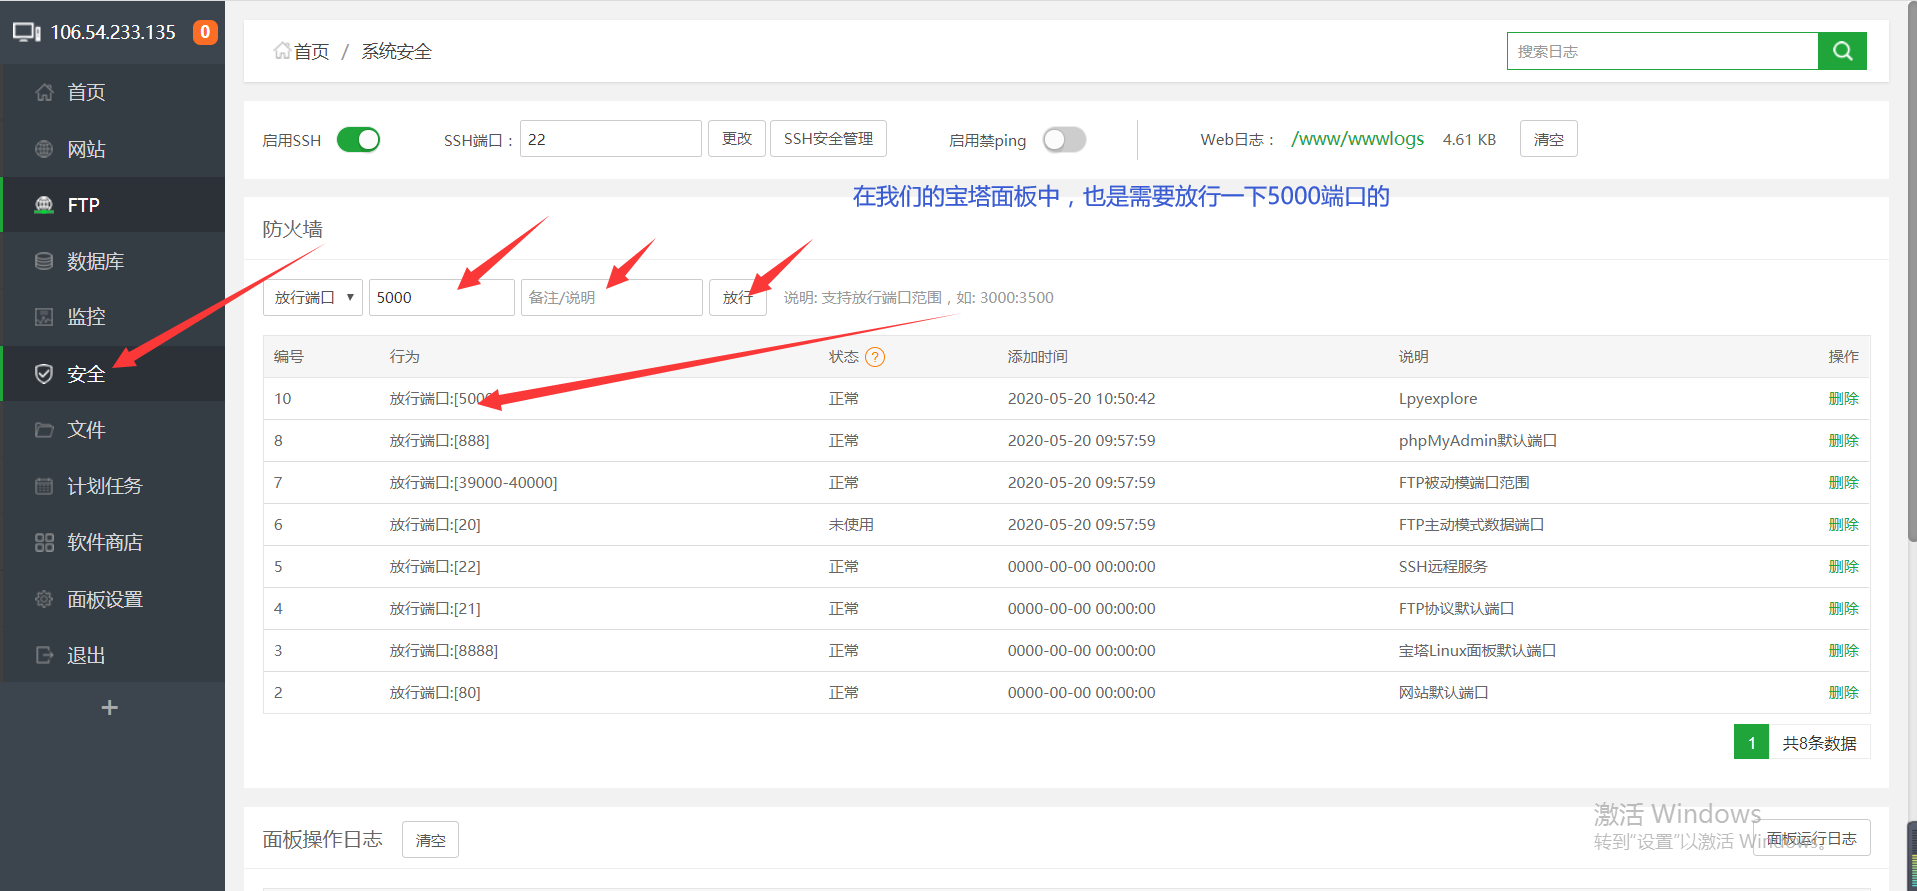Open SSH安全管理
This screenshot has width=1917, height=891.
[828, 139]
